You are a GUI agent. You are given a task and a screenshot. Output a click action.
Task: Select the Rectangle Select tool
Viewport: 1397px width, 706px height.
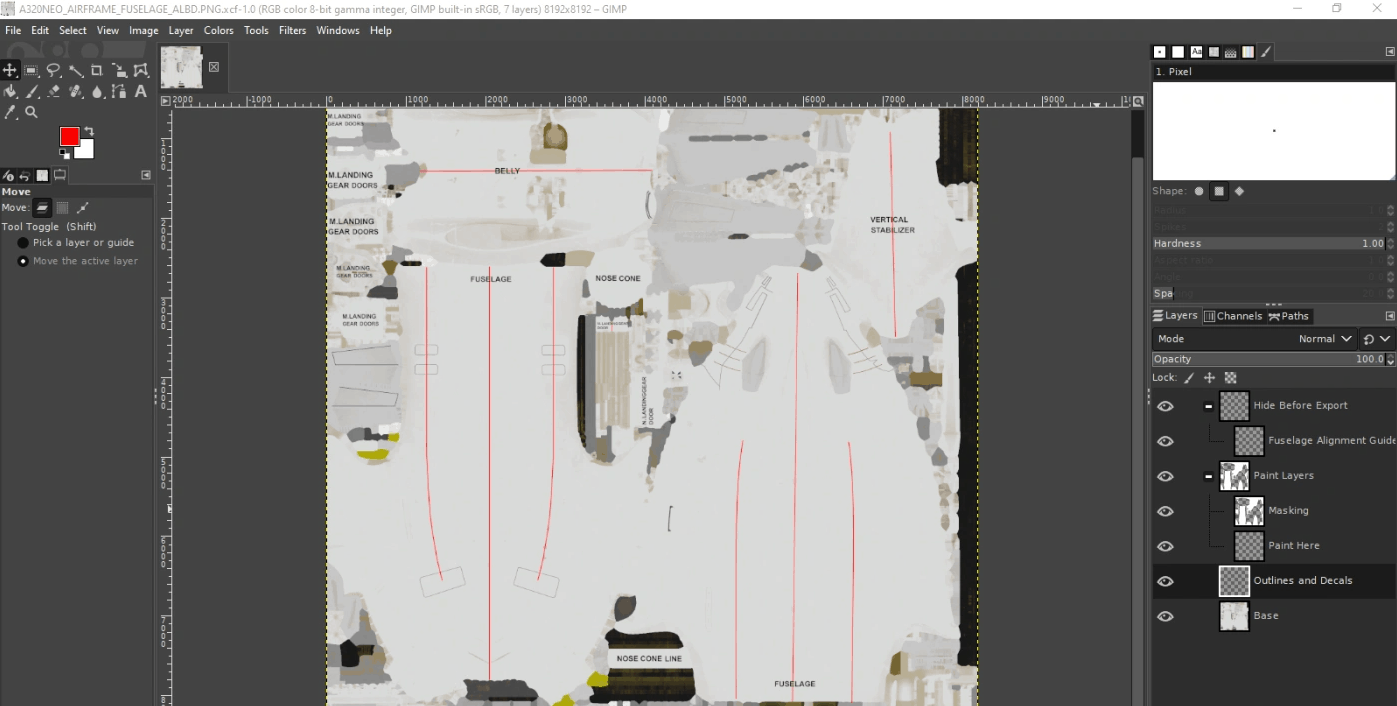(32, 70)
